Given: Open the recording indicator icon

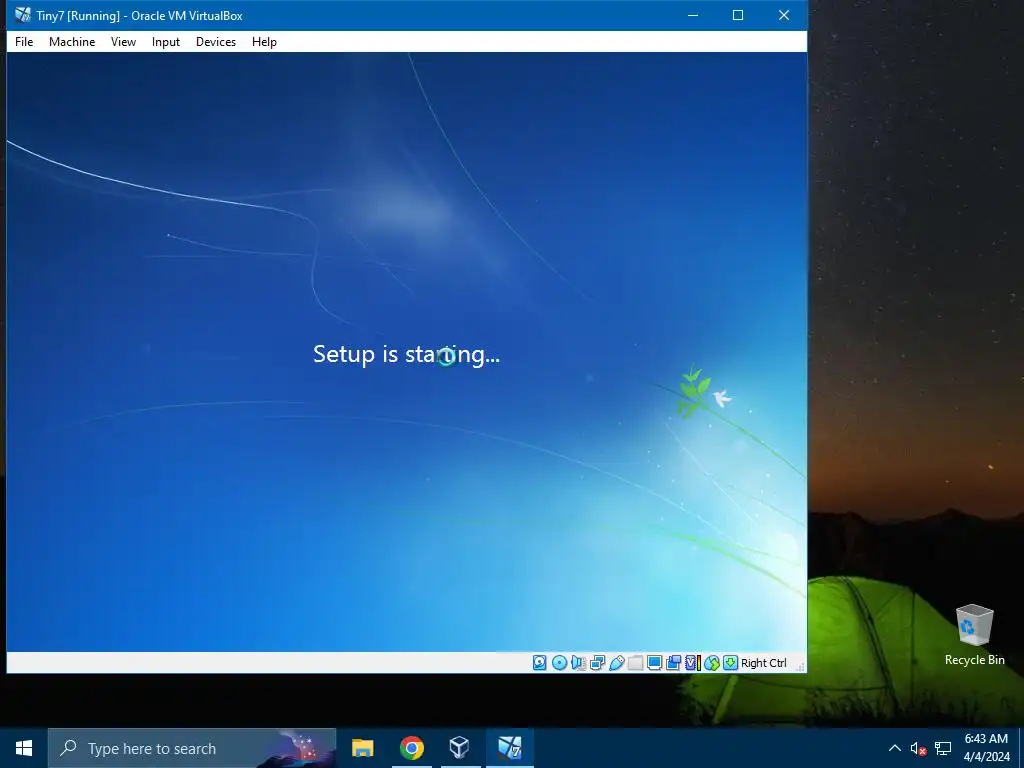Looking at the screenshot, I should click(x=673, y=663).
